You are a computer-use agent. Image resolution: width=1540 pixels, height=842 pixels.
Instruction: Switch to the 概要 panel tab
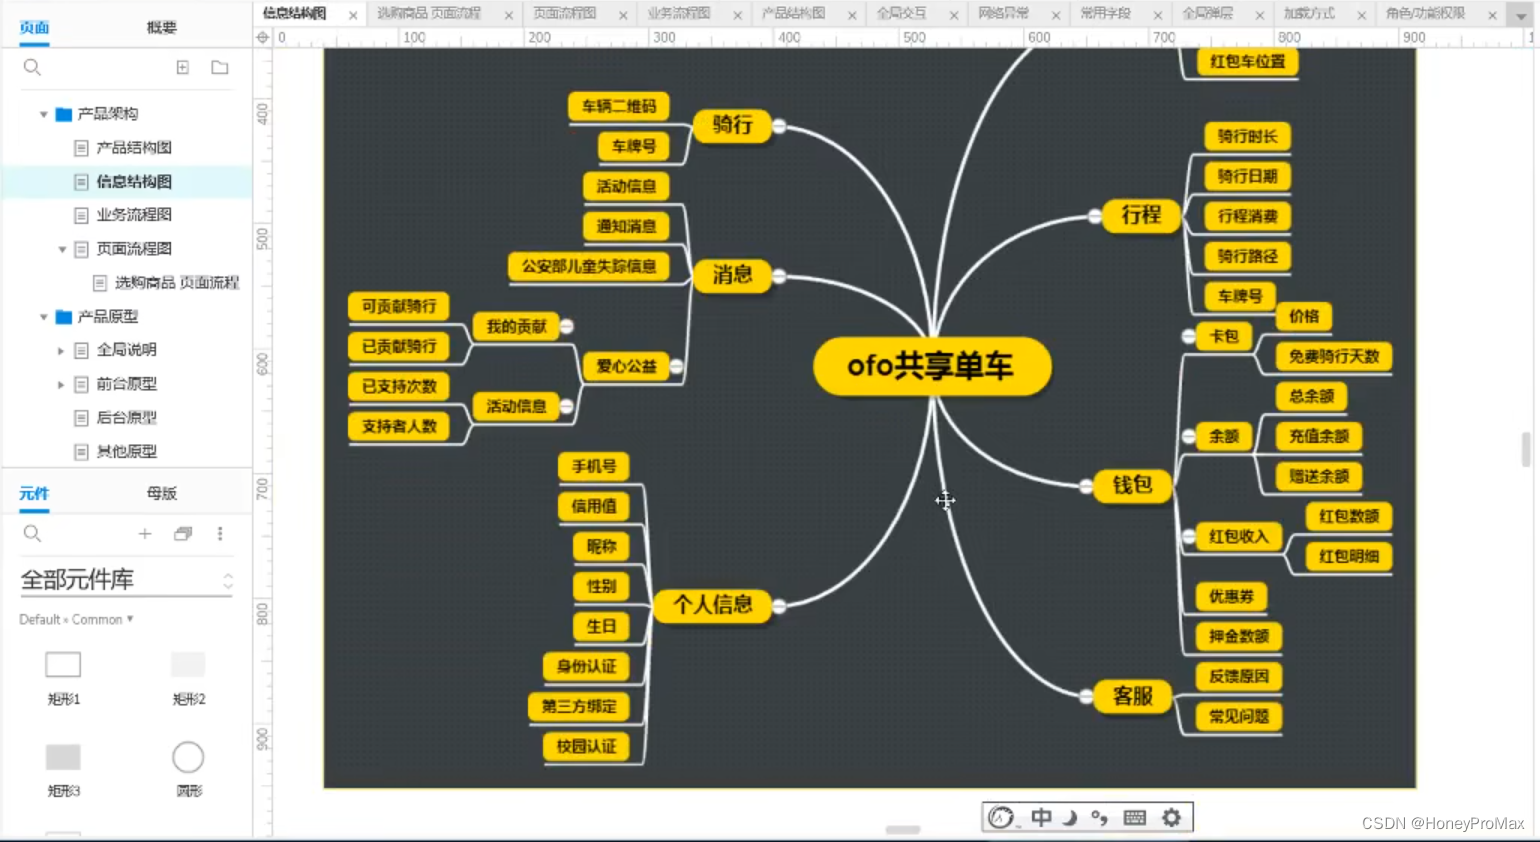point(161,27)
